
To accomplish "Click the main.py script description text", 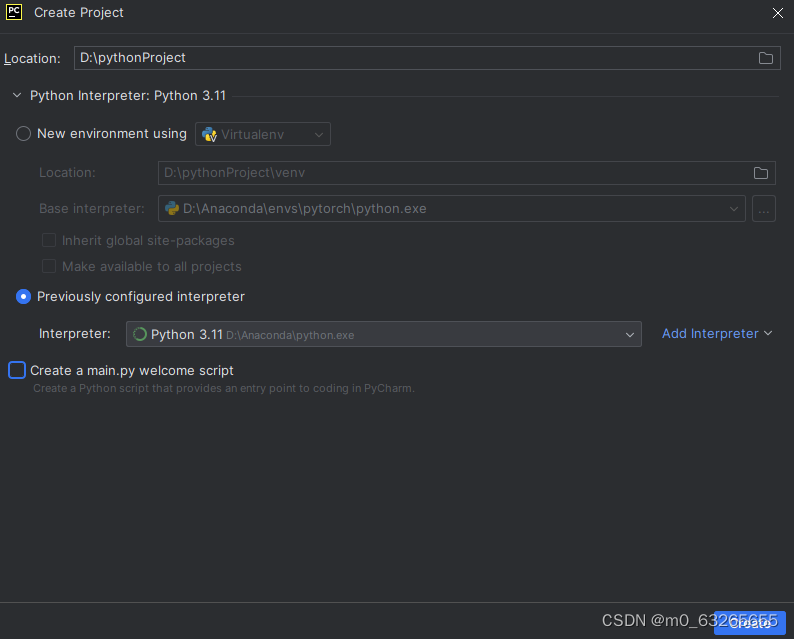I will point(224,388).
